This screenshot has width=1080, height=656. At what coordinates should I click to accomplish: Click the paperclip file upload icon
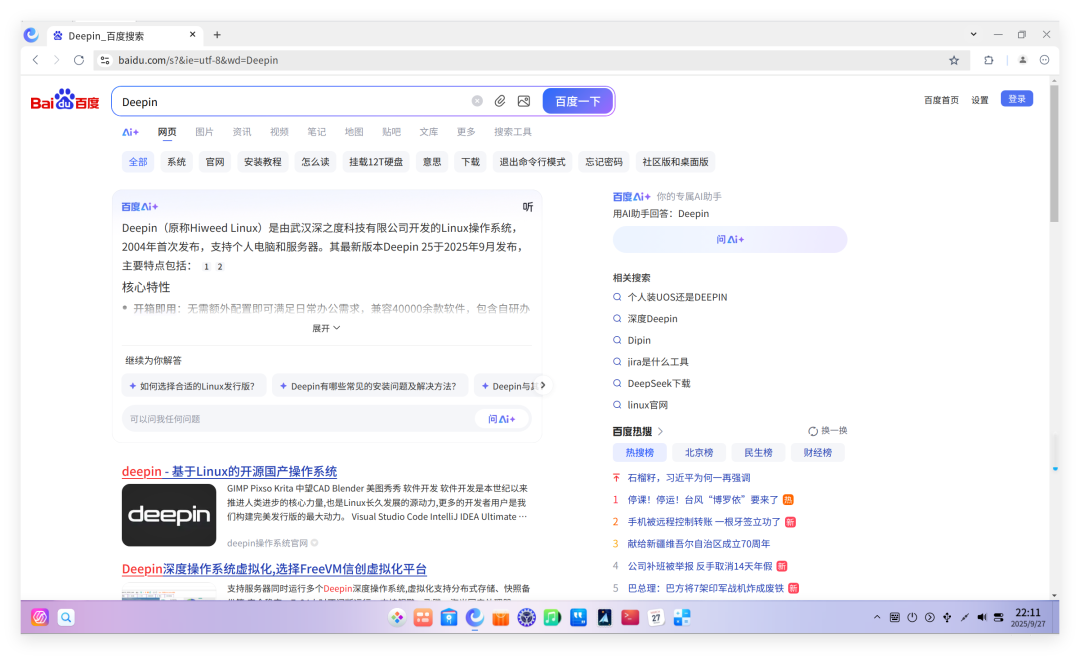click(x=500, y=101)
